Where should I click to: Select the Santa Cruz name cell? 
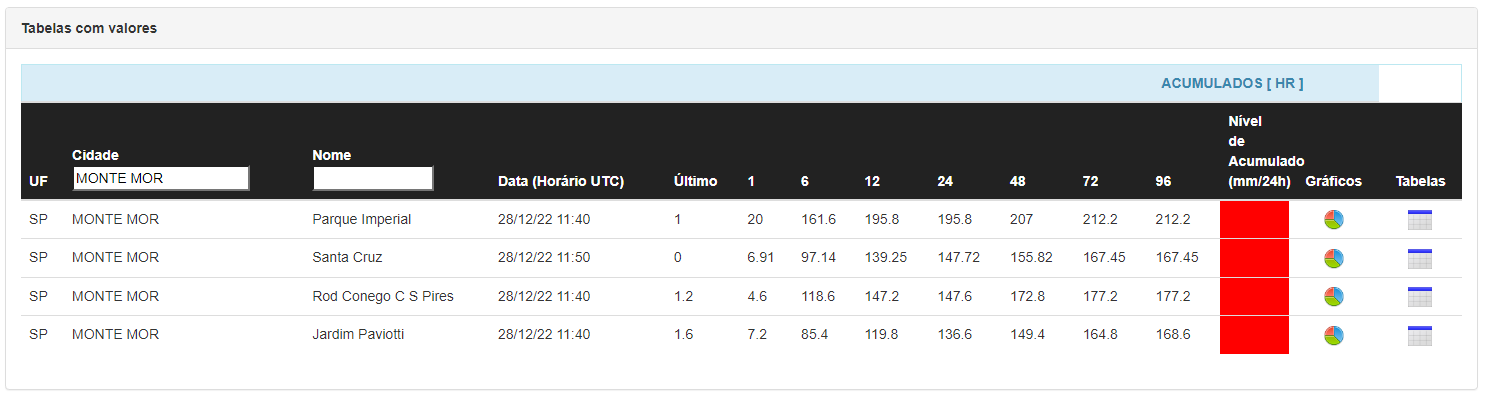347,258
